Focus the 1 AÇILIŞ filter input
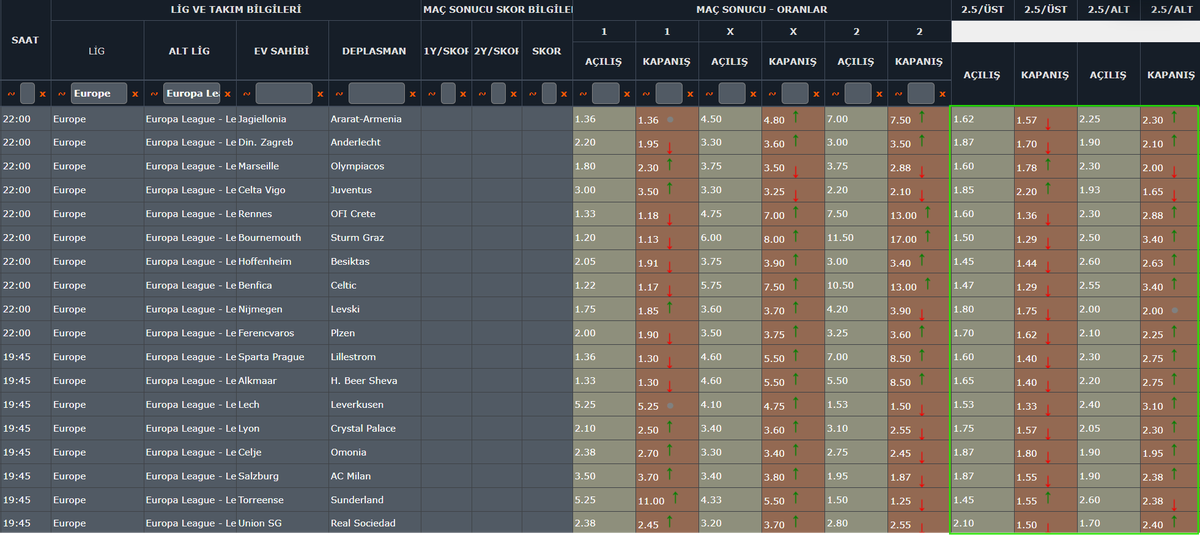The image size is (1200, 535). [606, 94]
